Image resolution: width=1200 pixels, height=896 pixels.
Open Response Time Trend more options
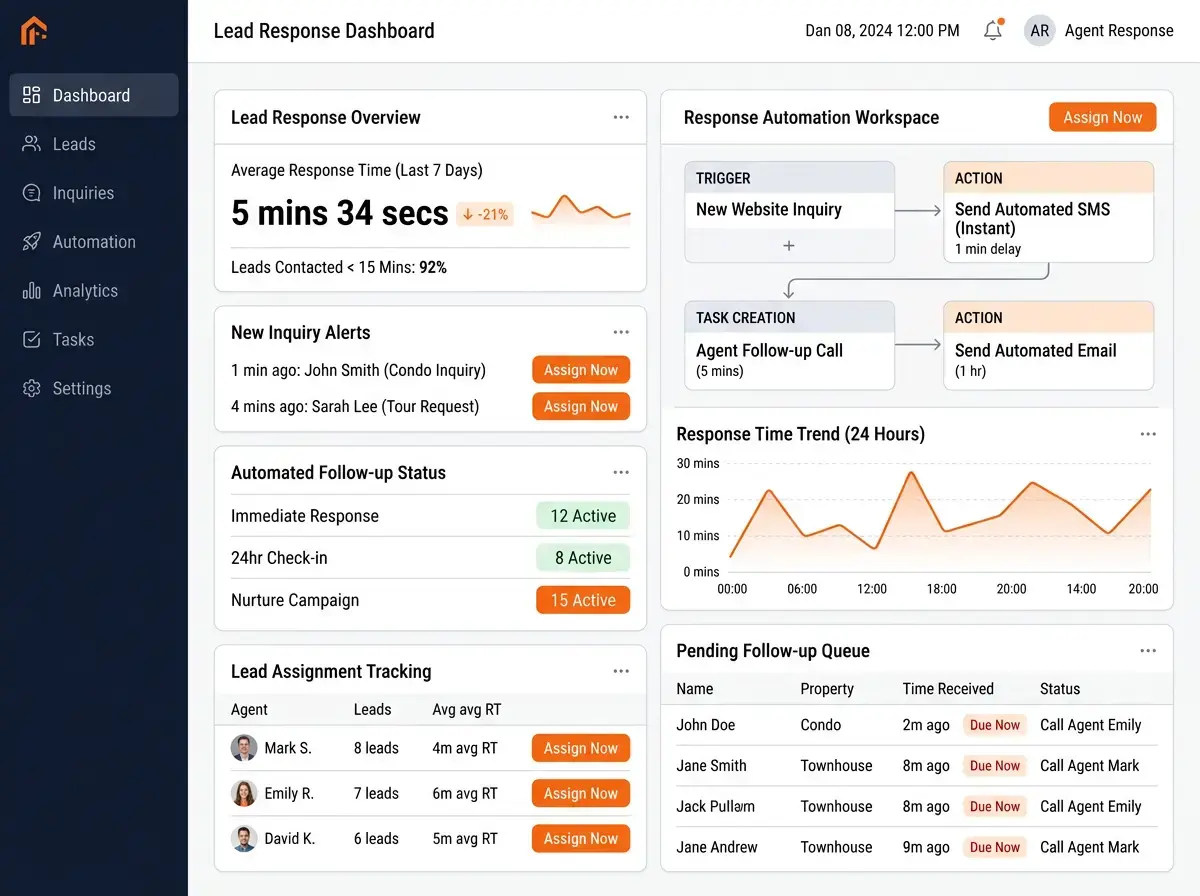pos(1148,434)
